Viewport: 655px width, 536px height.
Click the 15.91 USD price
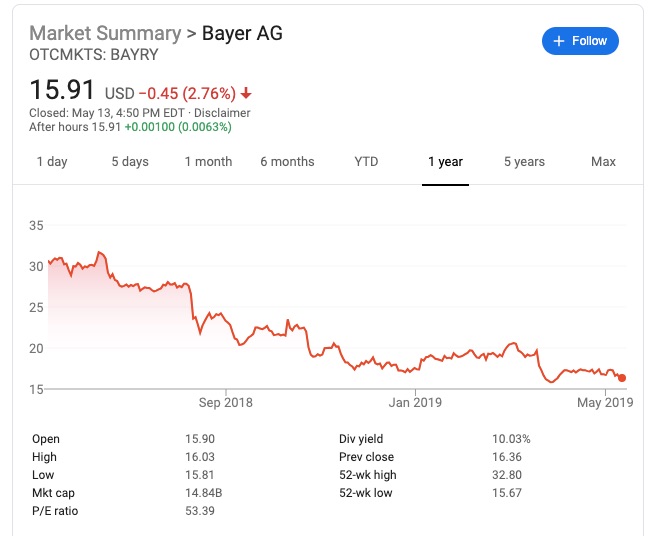[x=62, y=90]
